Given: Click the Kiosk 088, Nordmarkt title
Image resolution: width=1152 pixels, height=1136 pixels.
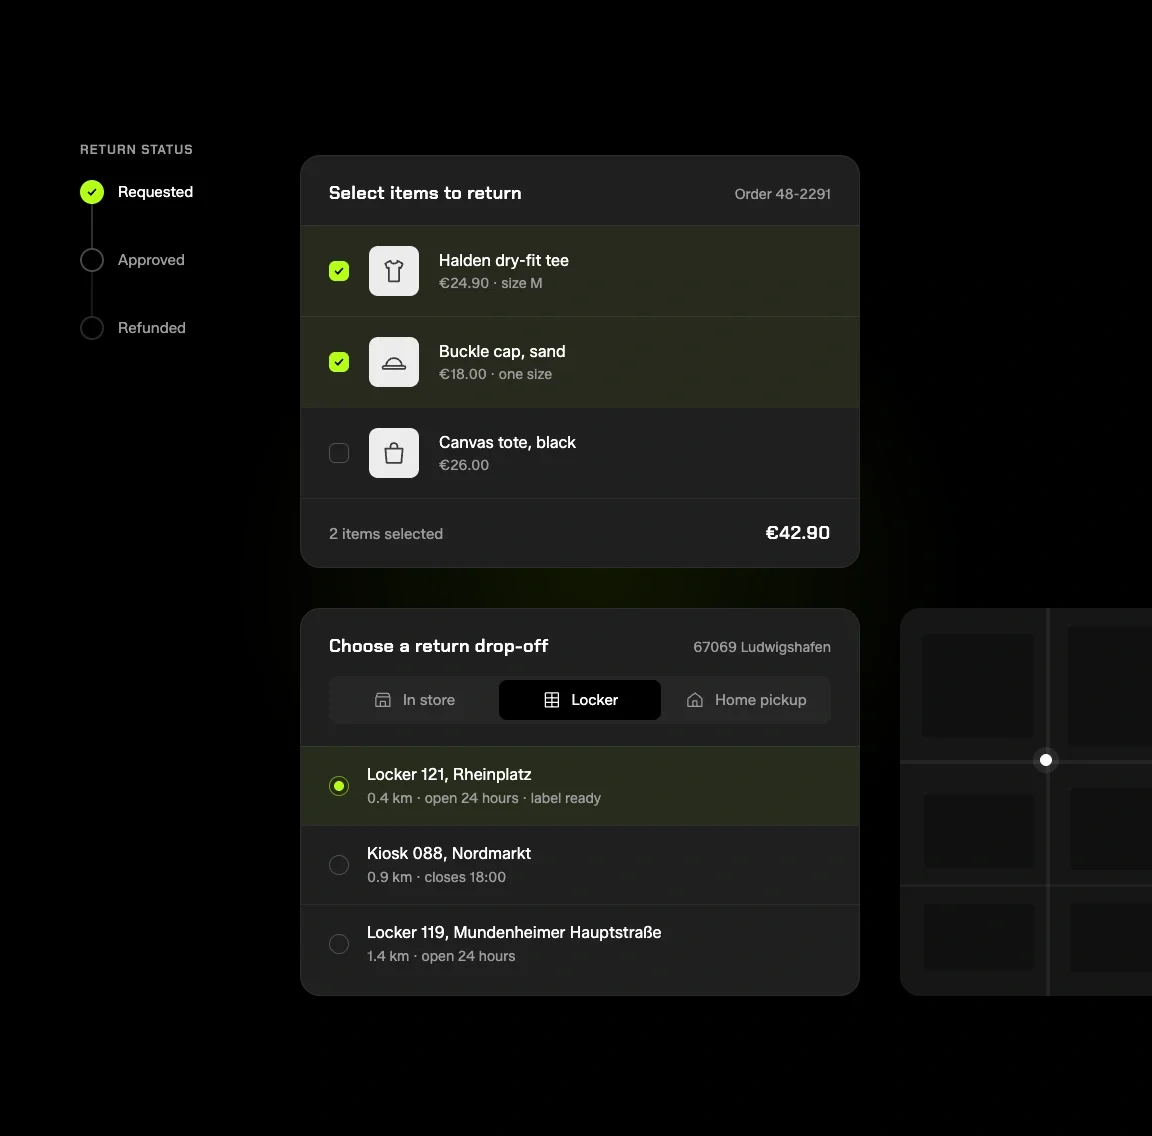Looking at the screenshot, I should [448, 853].
